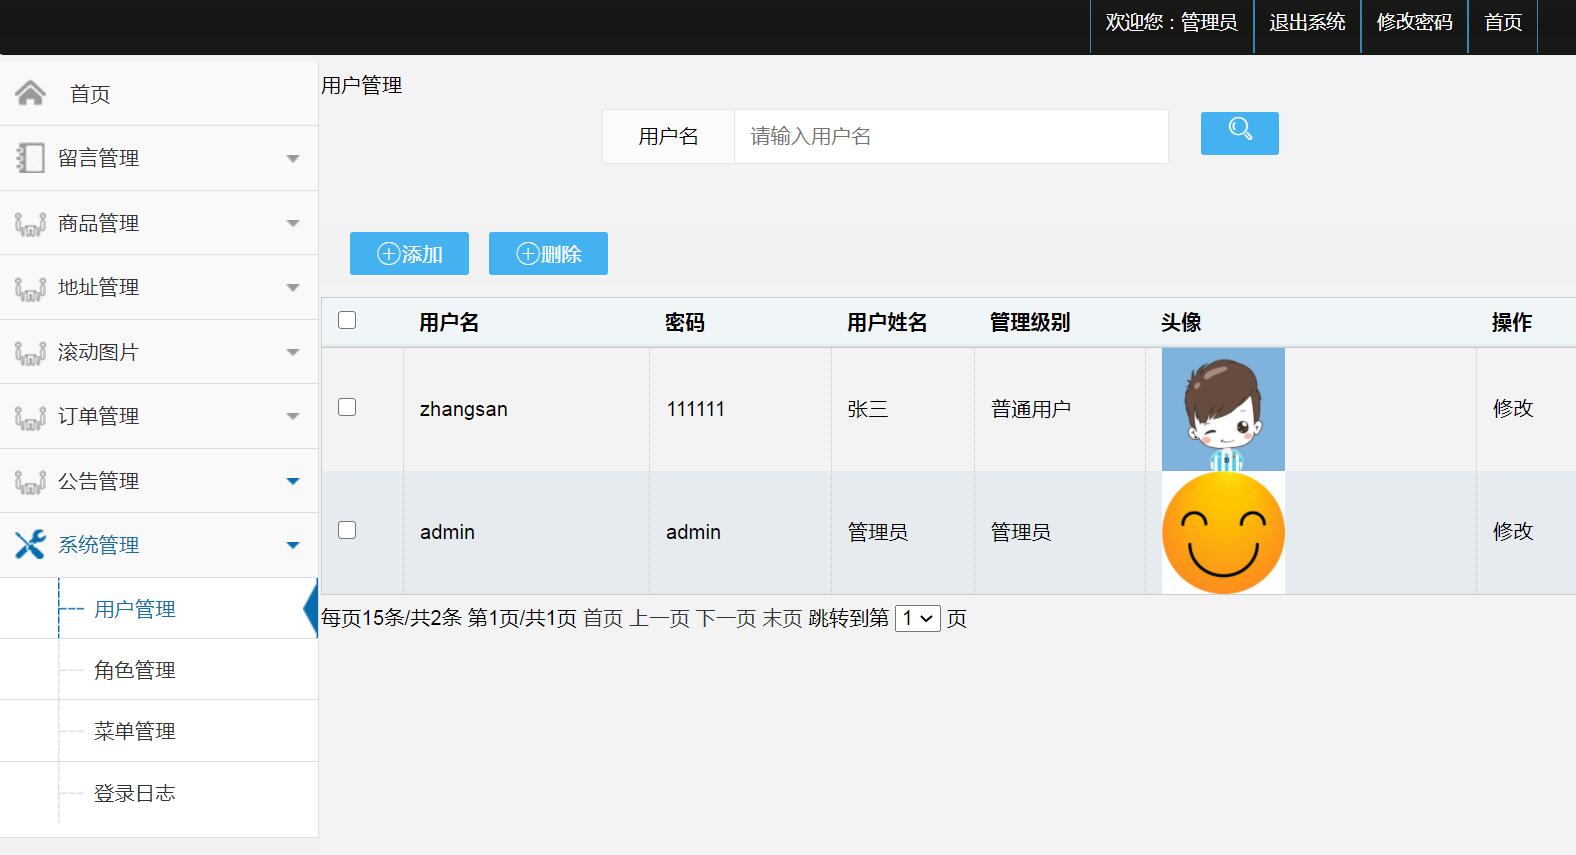This screenshot has width=1576, height=855.
Task: Check the admin row checkbox
Action: click(347, 530)
